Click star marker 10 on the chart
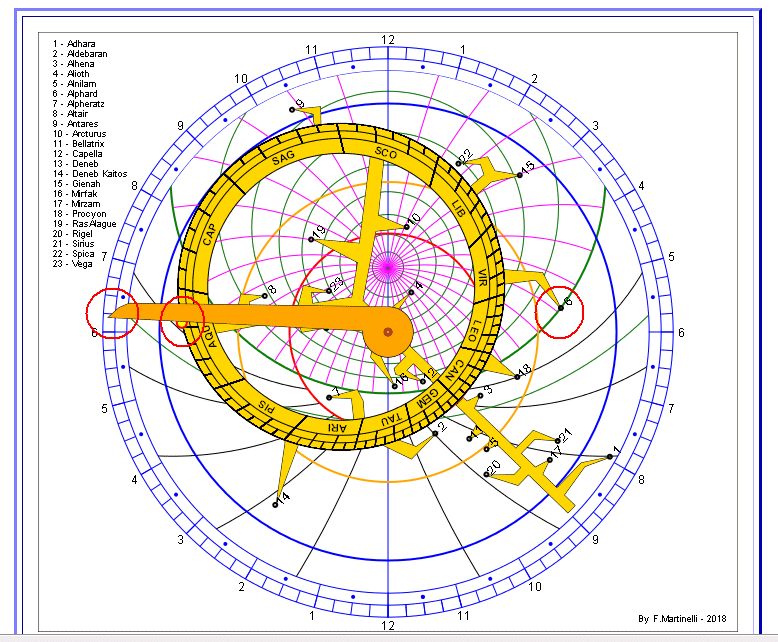778x642 pixels. click(x=407, y=226)
